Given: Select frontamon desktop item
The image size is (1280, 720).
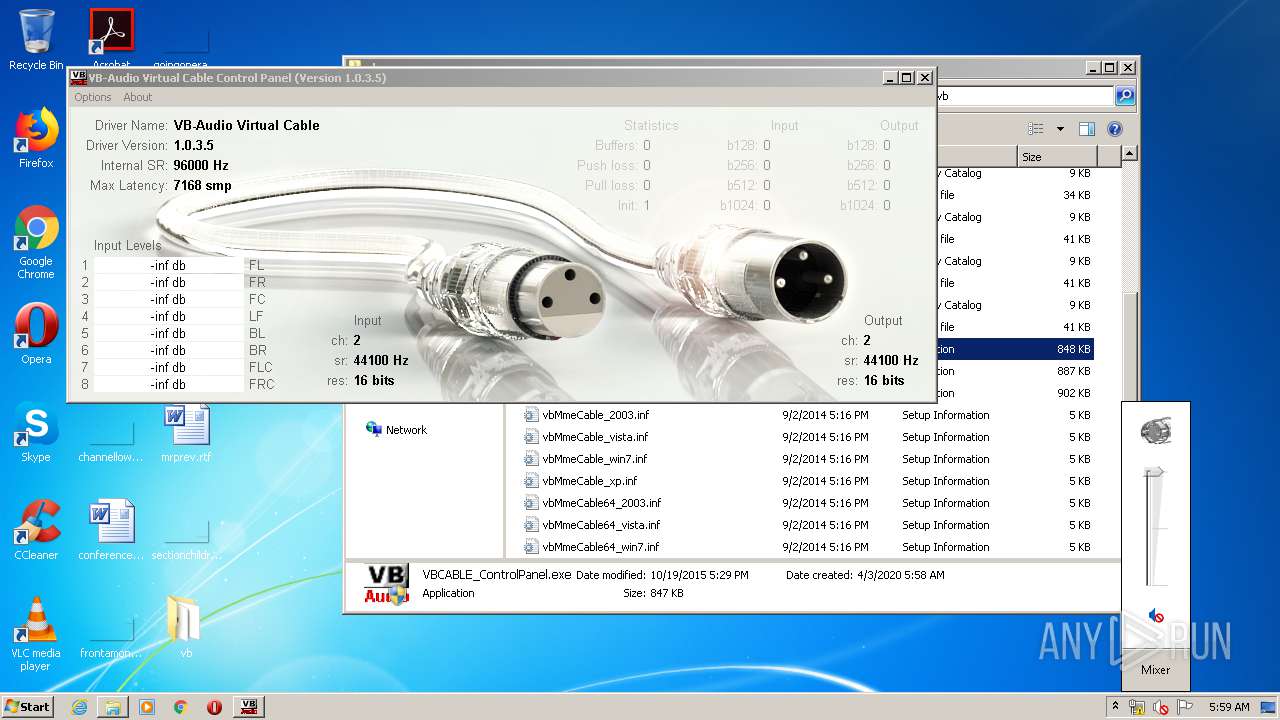Looking at the screenshot, I should click(111, 634).
